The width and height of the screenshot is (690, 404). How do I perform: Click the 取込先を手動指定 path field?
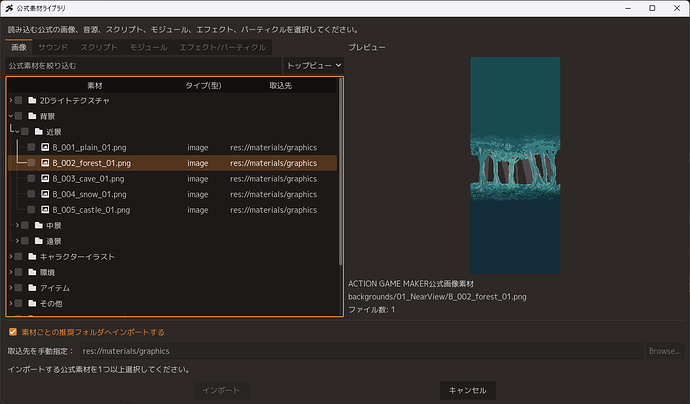coord(362,351)
